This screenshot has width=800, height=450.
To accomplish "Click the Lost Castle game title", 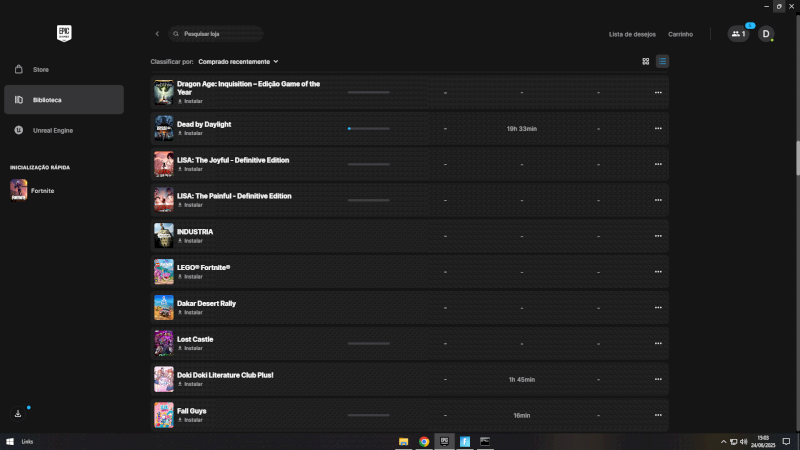I will (x=195, y=339).
